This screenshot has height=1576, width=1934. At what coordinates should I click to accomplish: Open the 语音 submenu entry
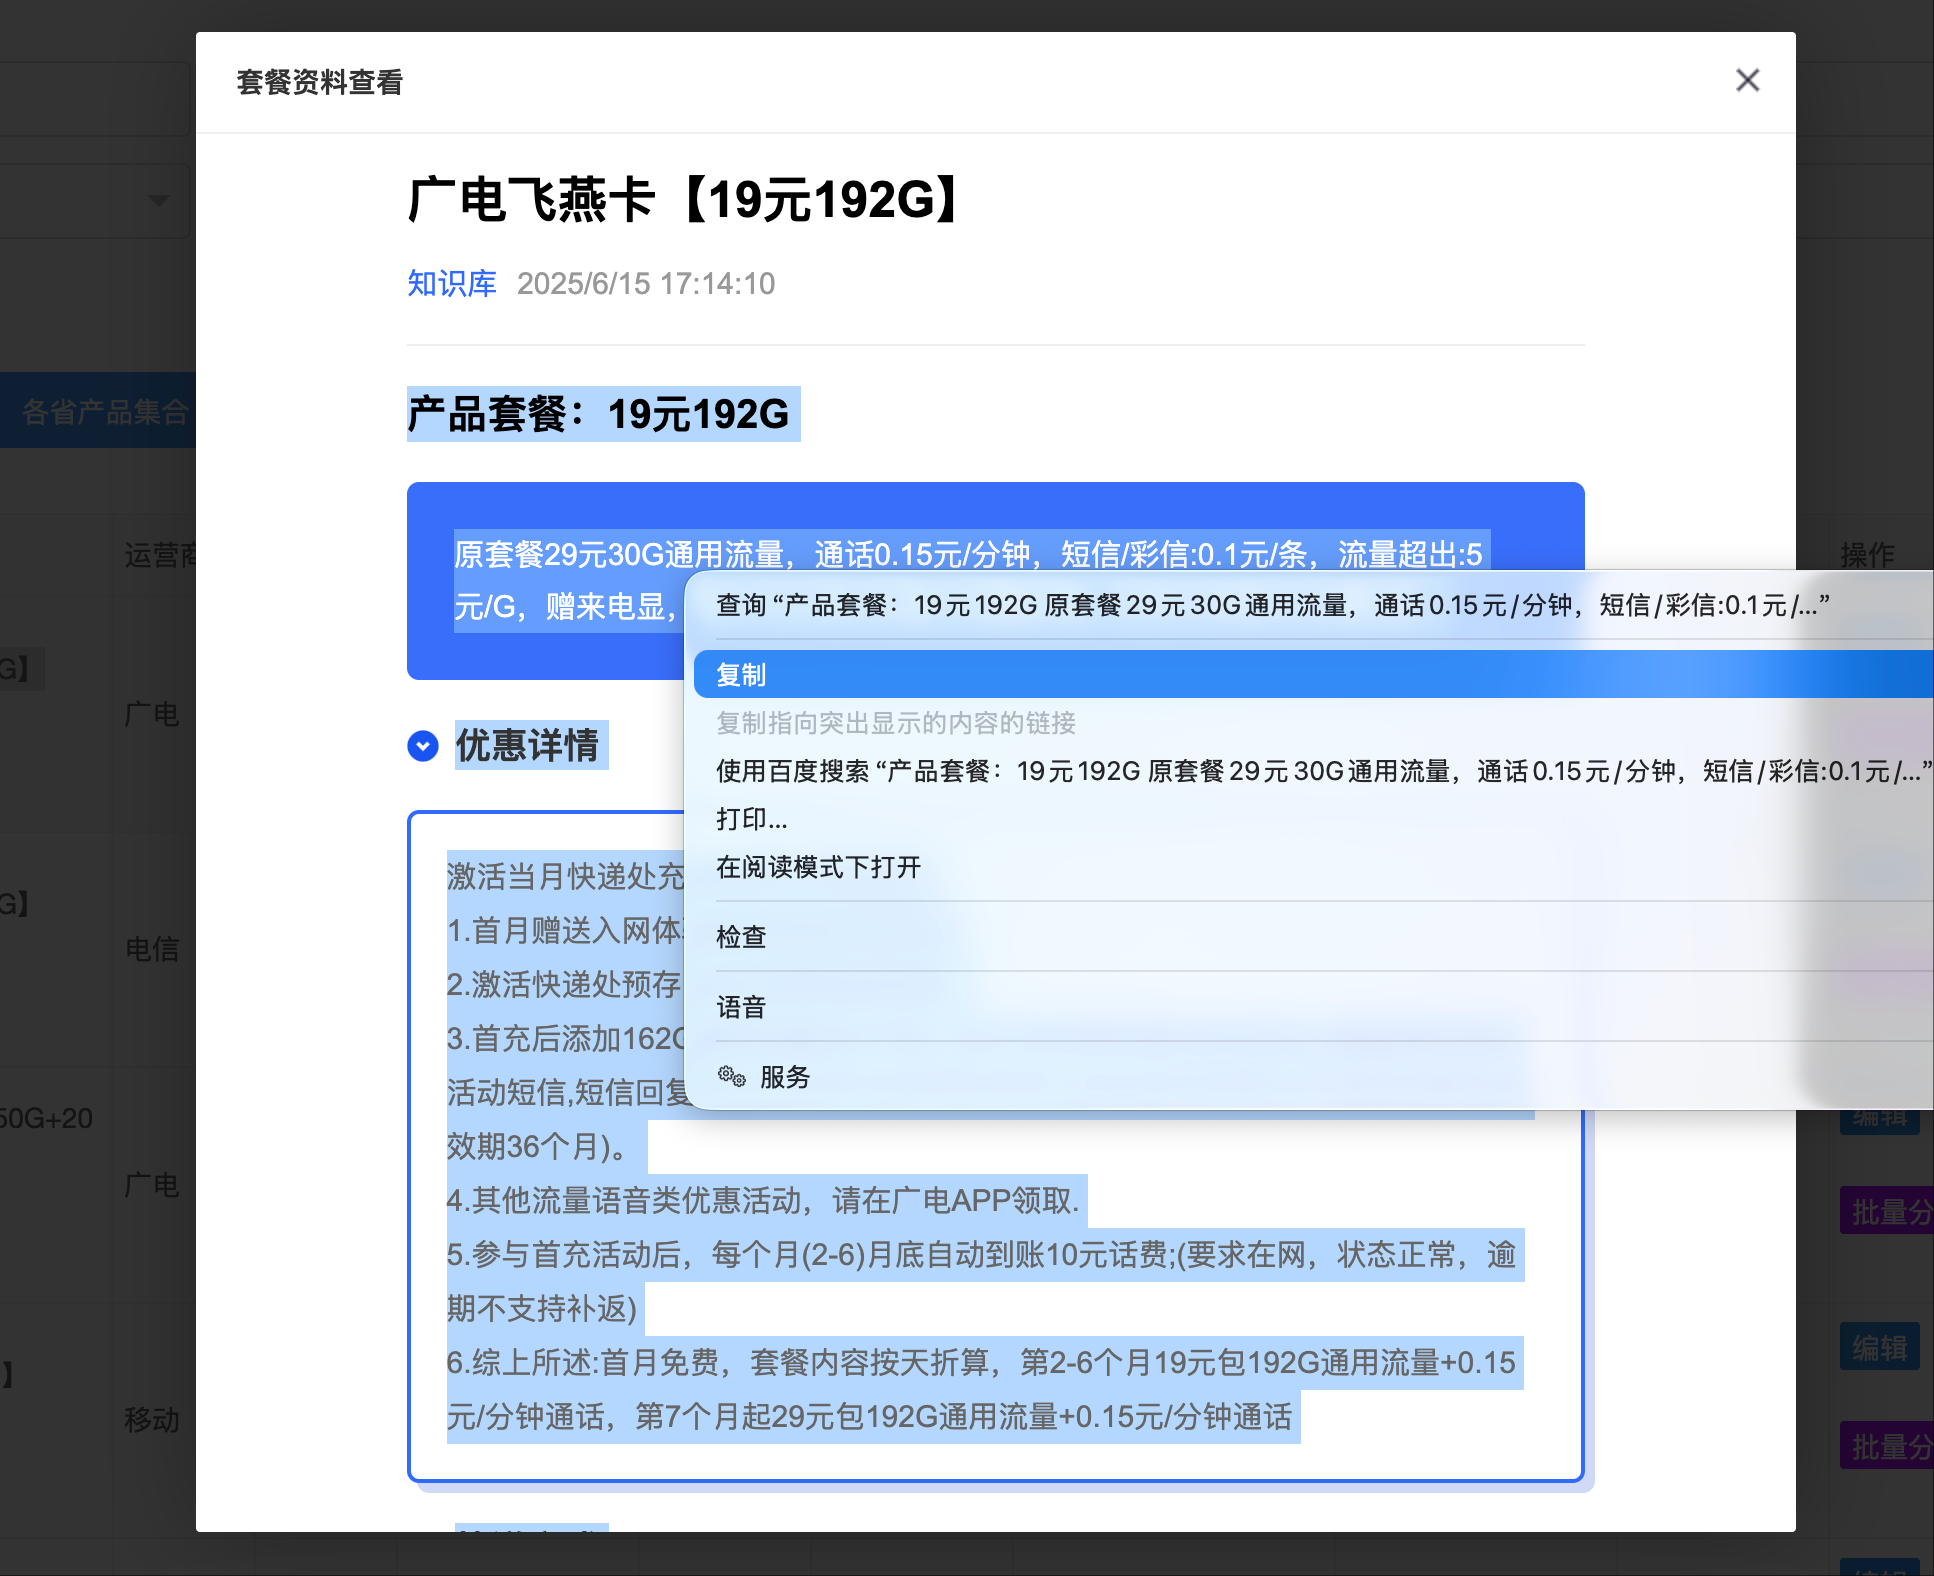pos(1313,1007)
